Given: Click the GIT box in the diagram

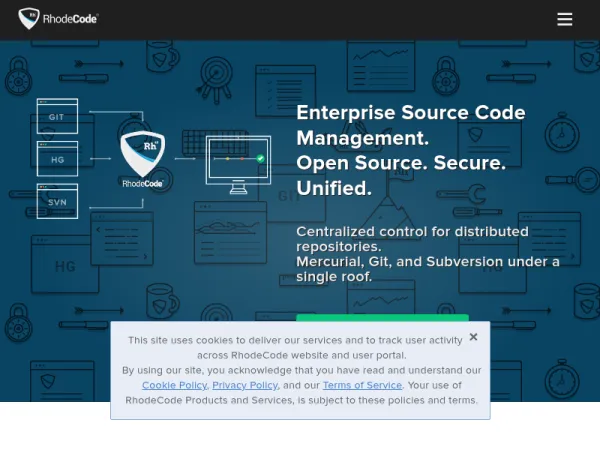Looking at the screenshot, I should tap(57, 116).
